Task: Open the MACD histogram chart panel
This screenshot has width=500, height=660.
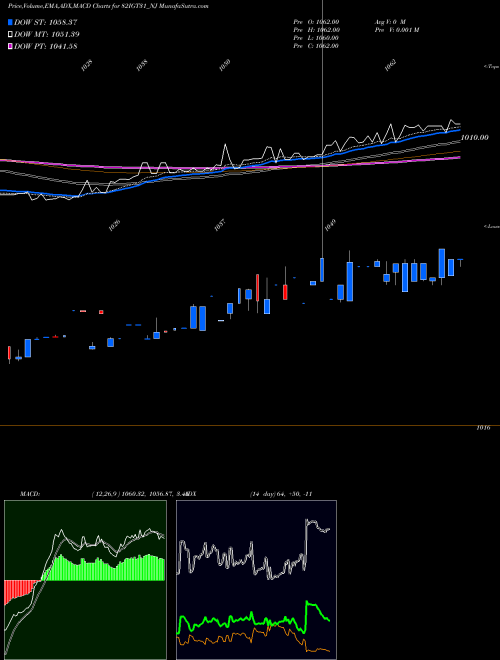Action: point(85,580)
